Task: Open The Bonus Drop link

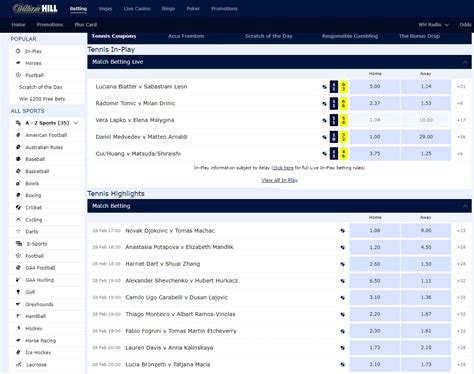Action: 419,36
